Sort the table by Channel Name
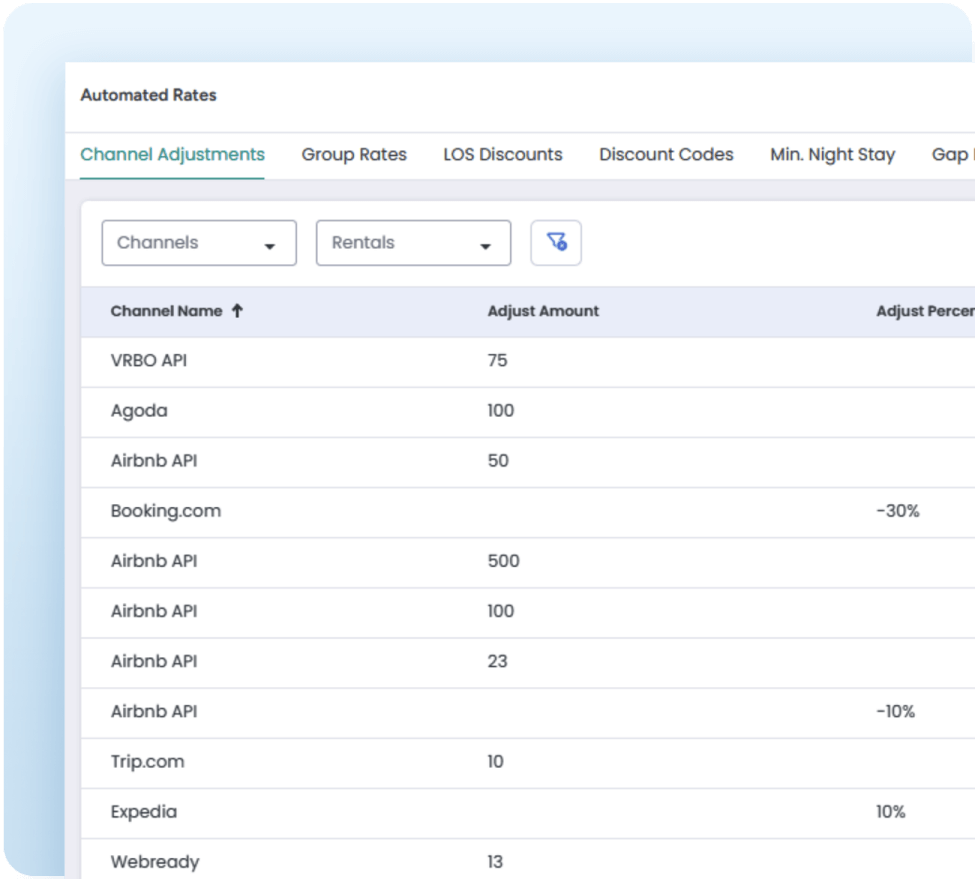The width and height of the screenshot is (975, 879). pyautogui.click(x=166, y=310)
